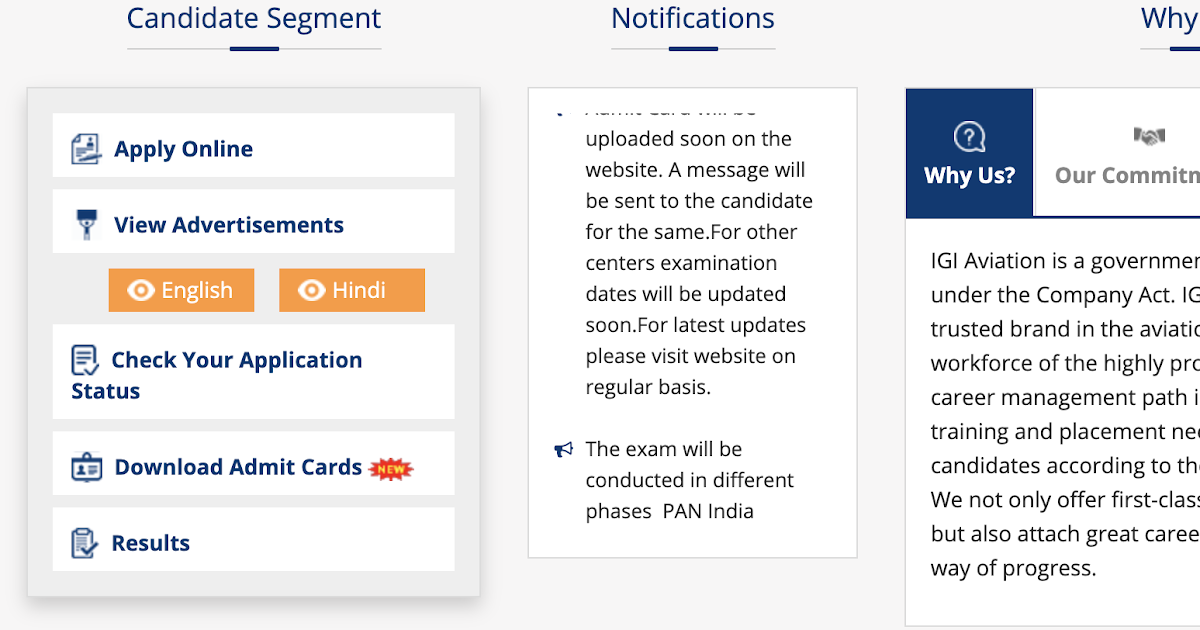Click eye icon on Hindi button
This screenshot has height=630, width=1200.
(312, 290)
